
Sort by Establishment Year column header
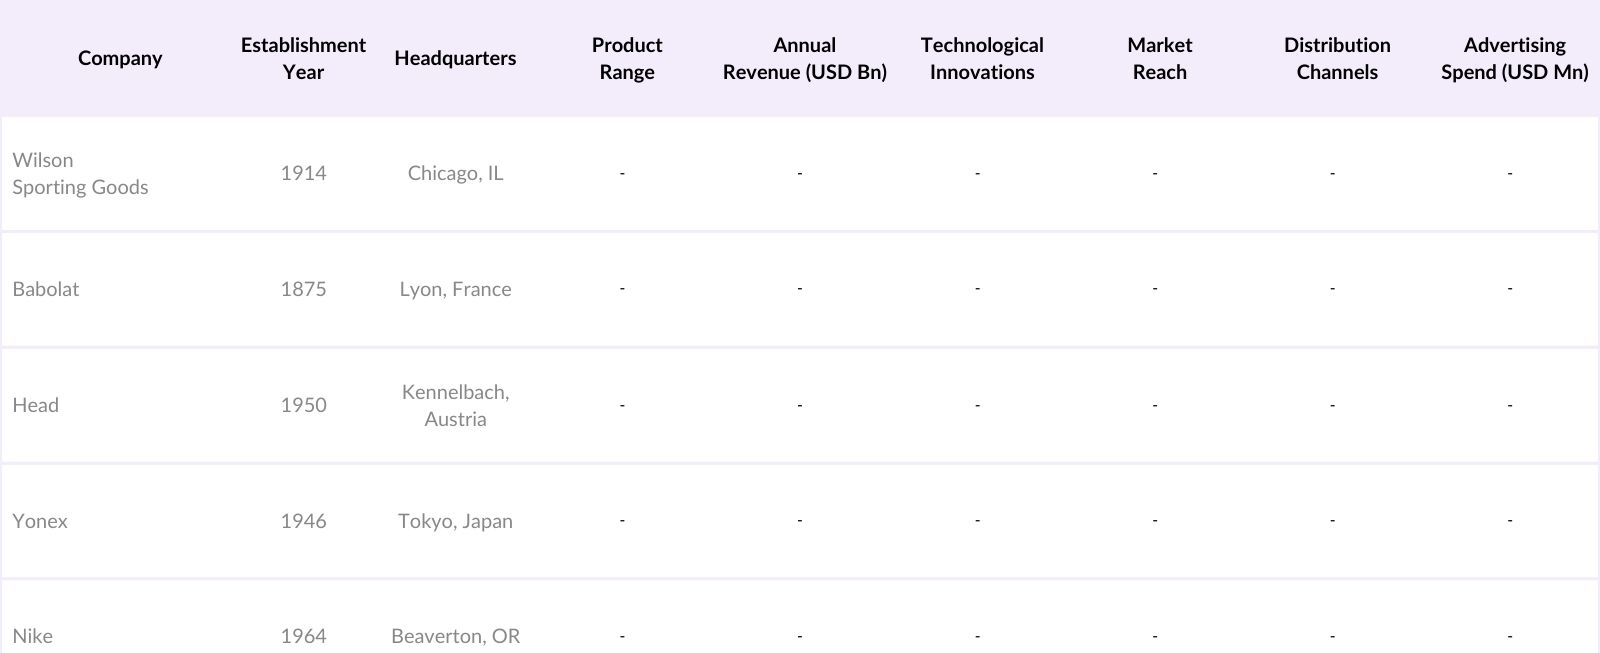(303, 58)
